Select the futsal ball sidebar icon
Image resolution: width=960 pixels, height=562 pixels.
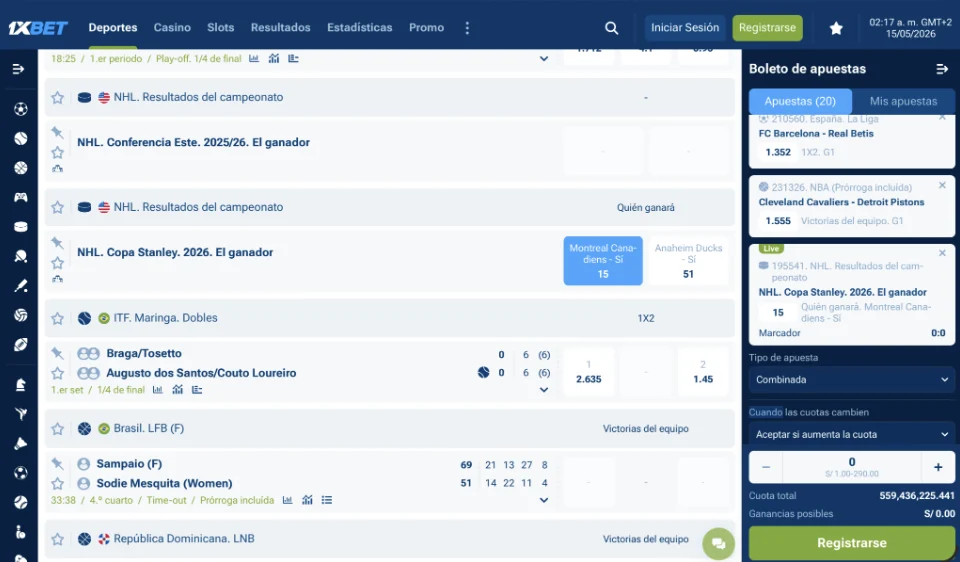[21, 473]
